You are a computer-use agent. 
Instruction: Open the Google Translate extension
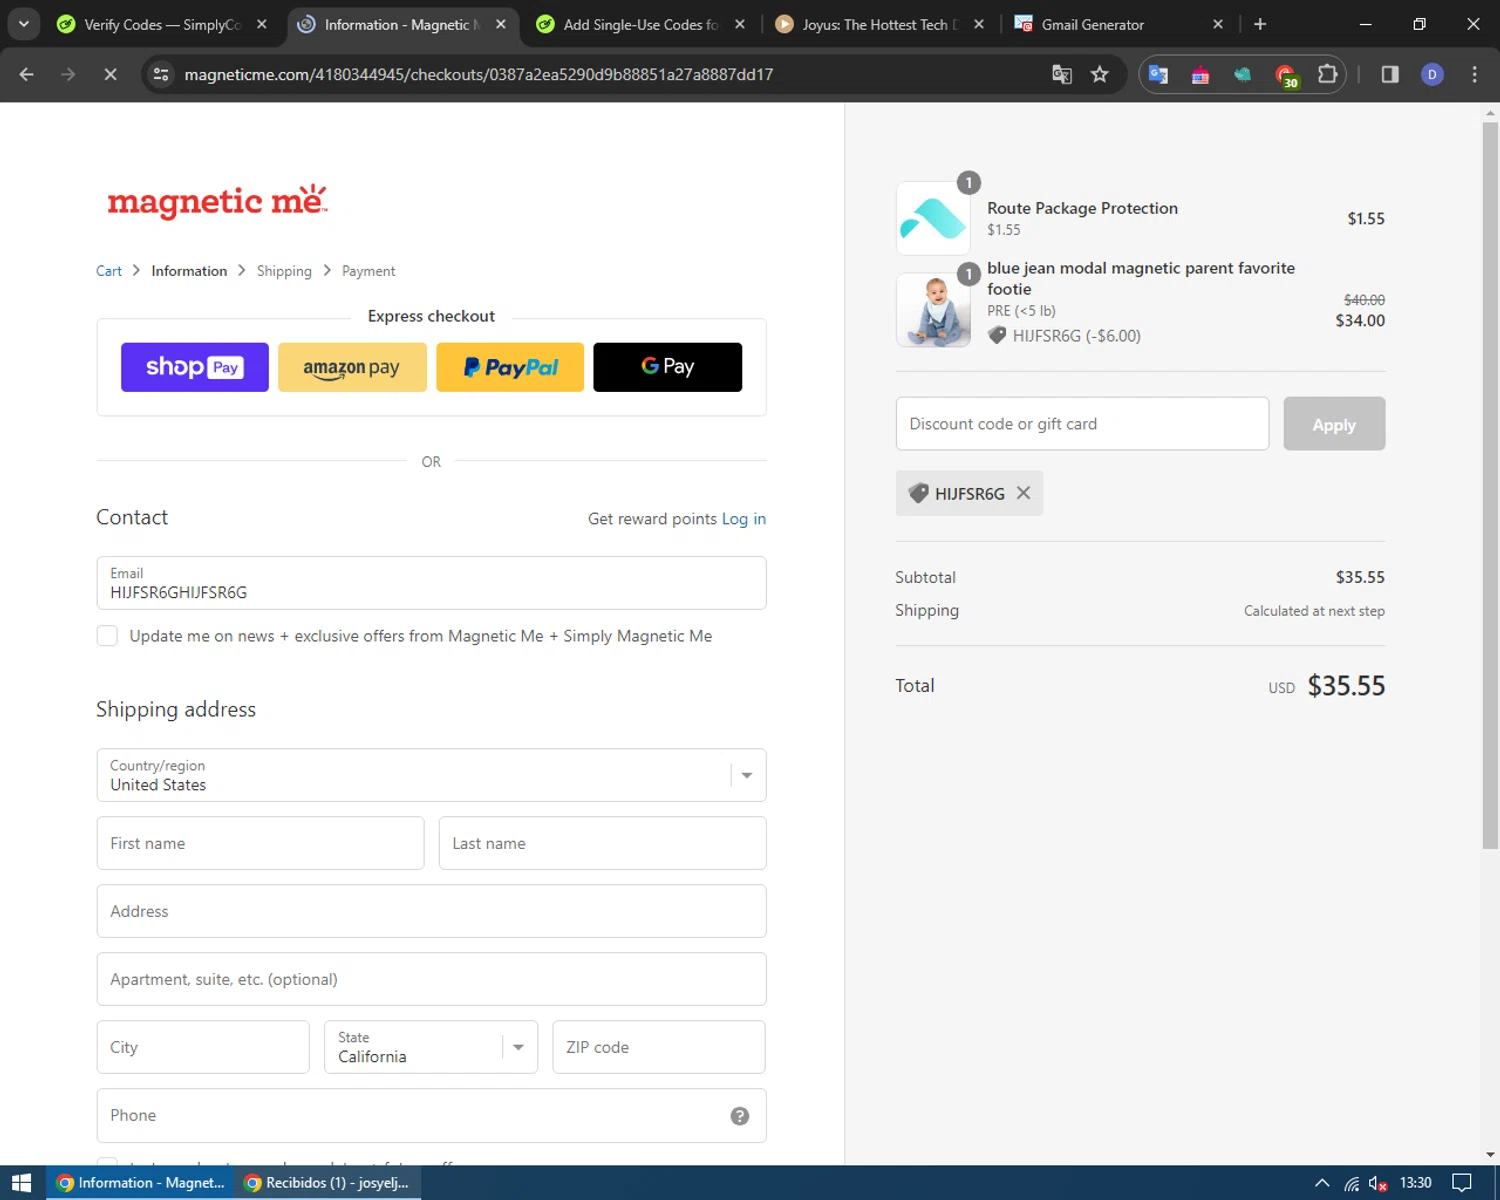tap(1158, 74)
